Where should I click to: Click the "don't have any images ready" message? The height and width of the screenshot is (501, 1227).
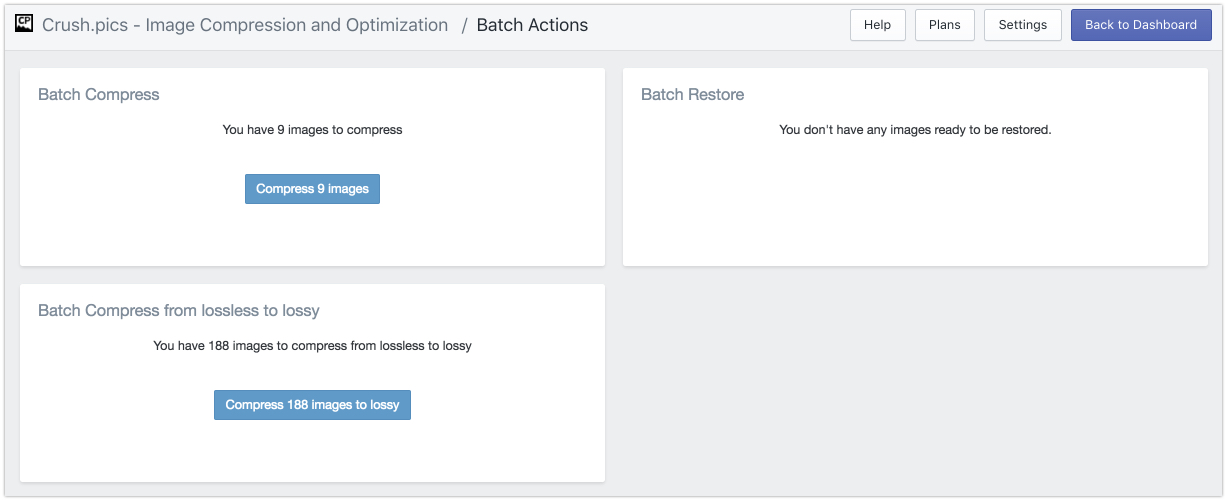[915, 130]
